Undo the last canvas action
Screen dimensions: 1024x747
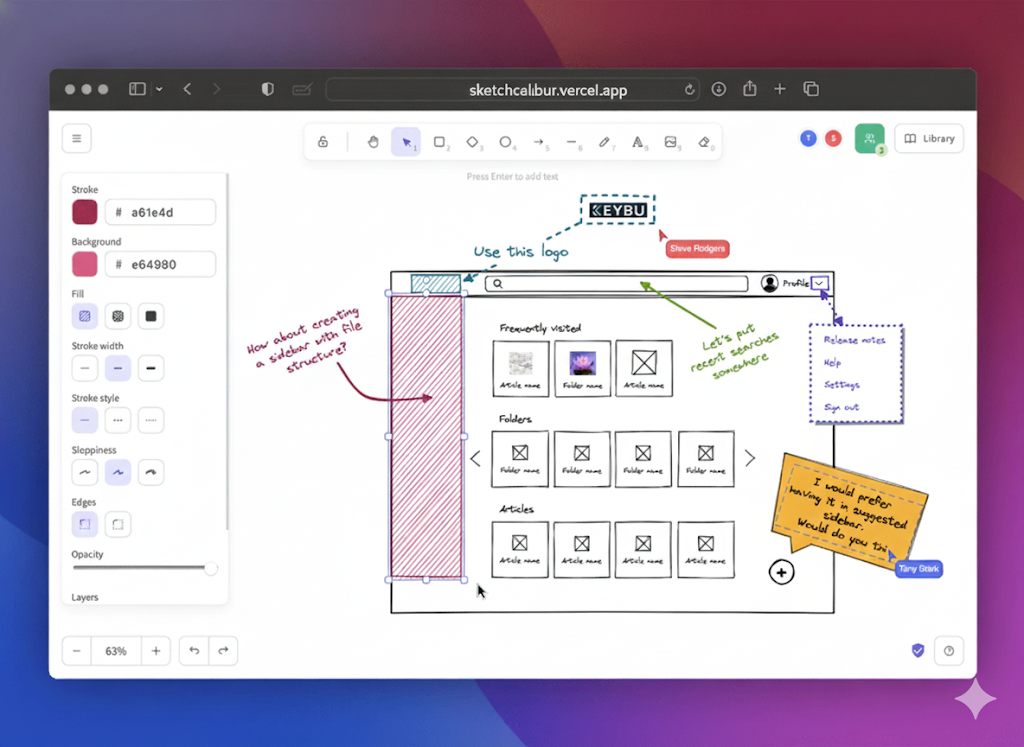coord(193,650)
